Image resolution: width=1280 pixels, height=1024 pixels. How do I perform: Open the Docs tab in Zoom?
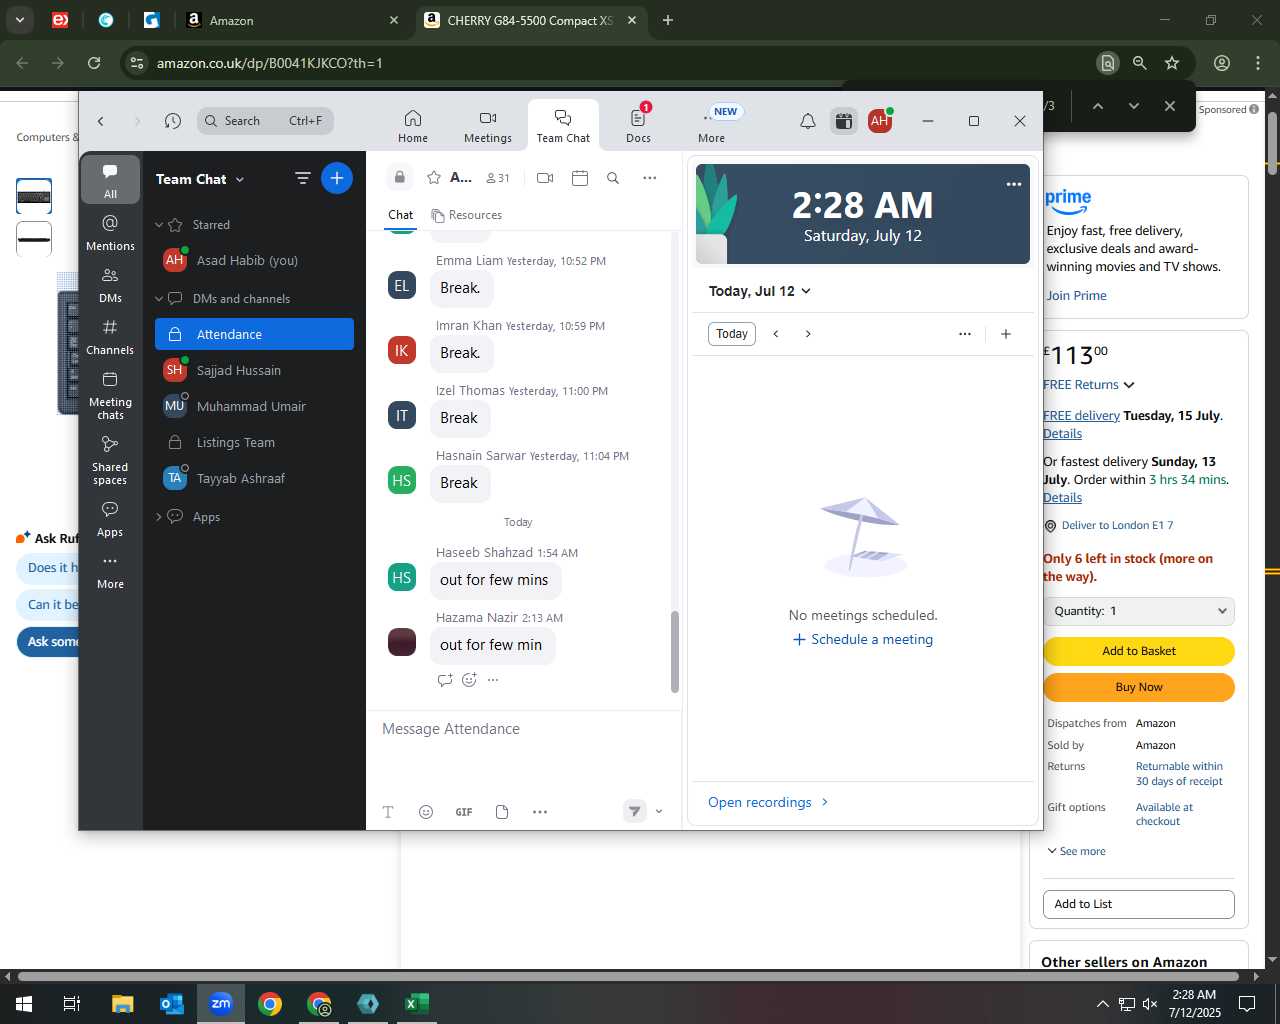(x=638, y=126)
